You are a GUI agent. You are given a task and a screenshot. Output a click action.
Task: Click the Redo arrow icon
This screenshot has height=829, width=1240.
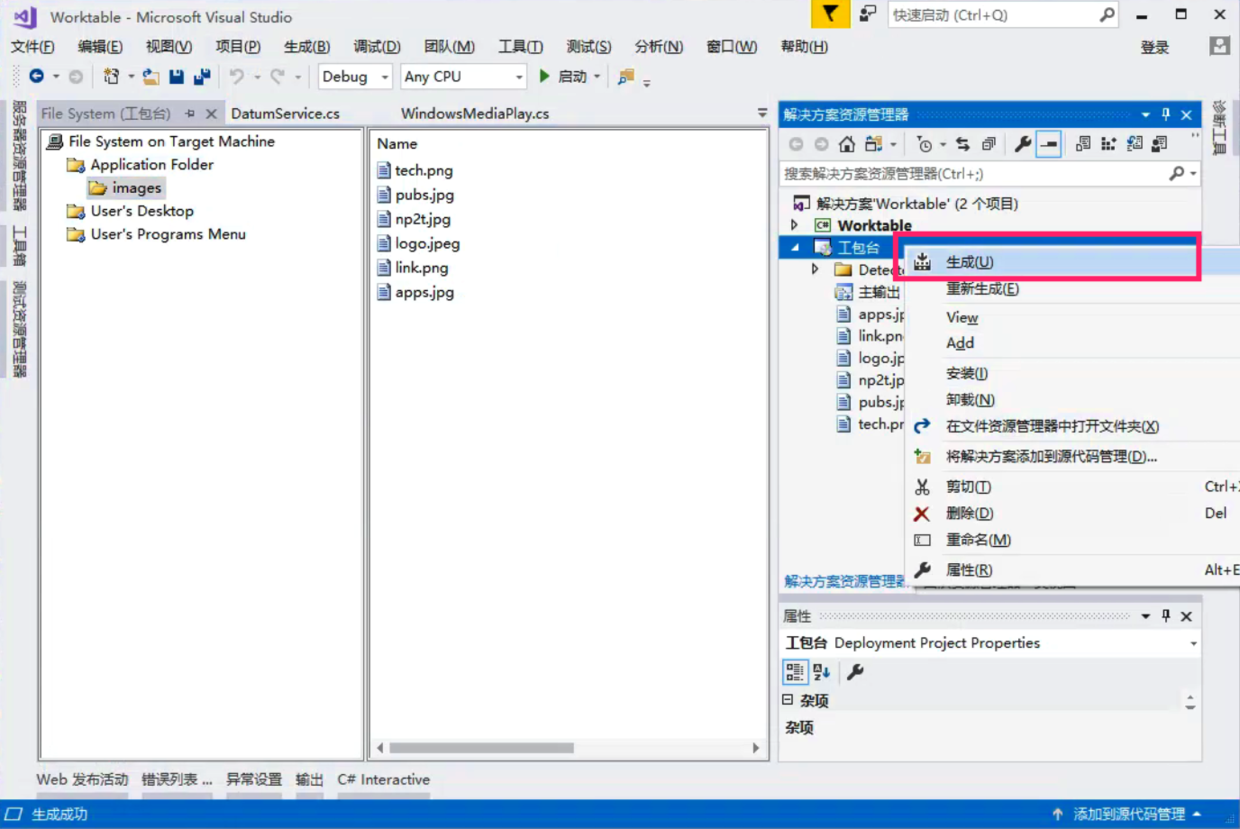(x=277, y=76)
